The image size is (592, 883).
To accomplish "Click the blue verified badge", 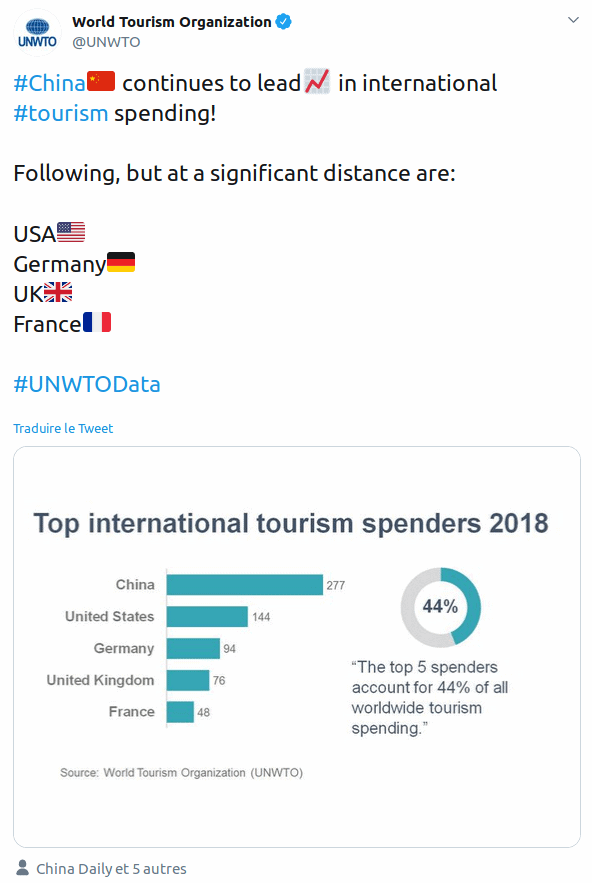I will (283, 22).
